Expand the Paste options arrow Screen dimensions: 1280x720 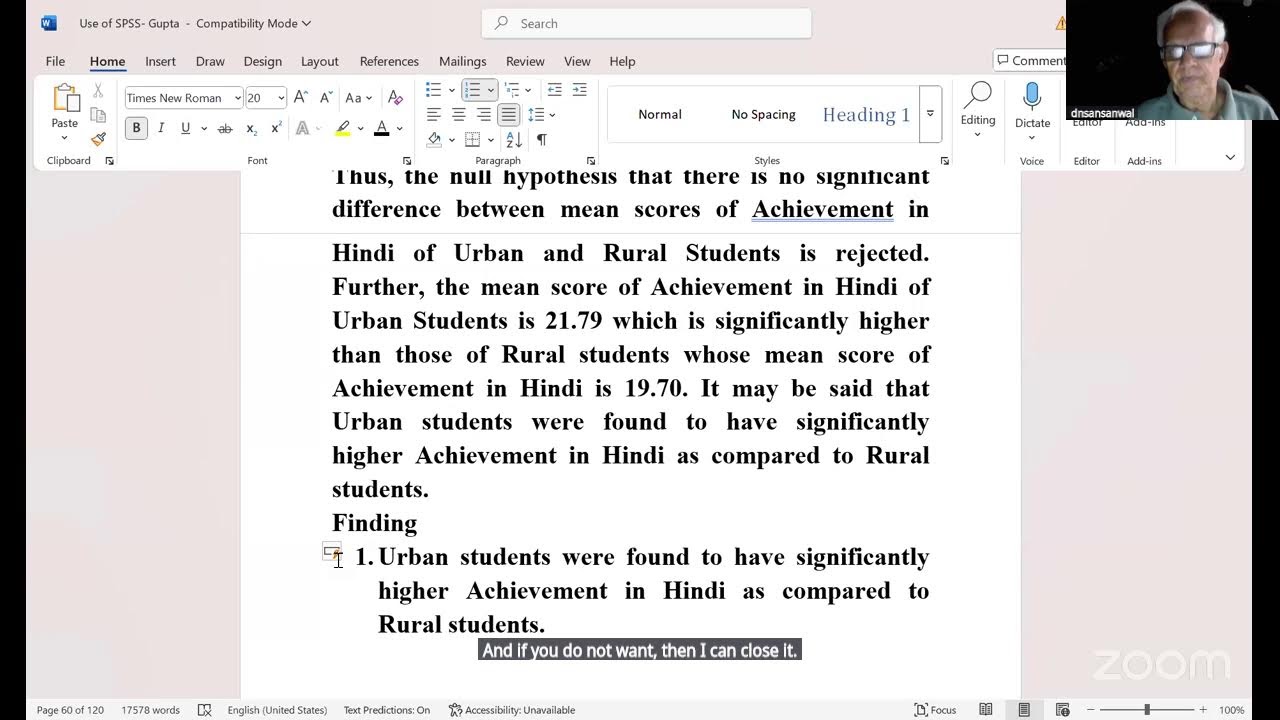pyautogui.click(x=65, y=138)
